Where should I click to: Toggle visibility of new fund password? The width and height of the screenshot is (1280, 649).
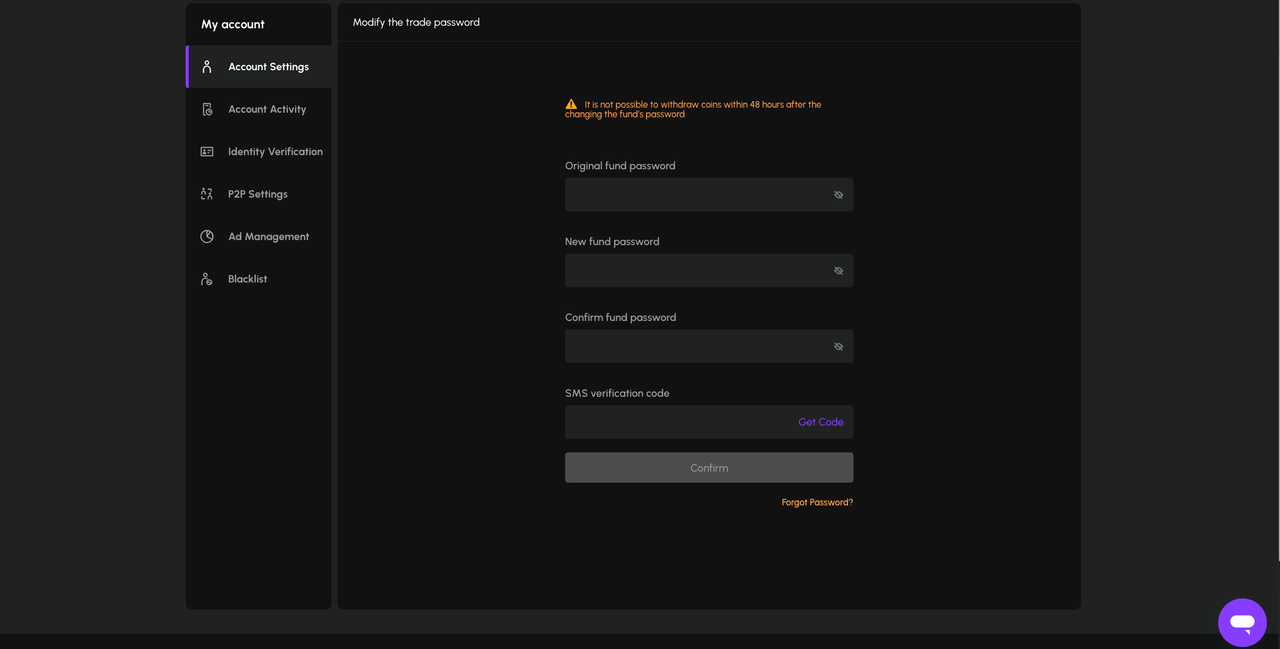pos(839,271)
